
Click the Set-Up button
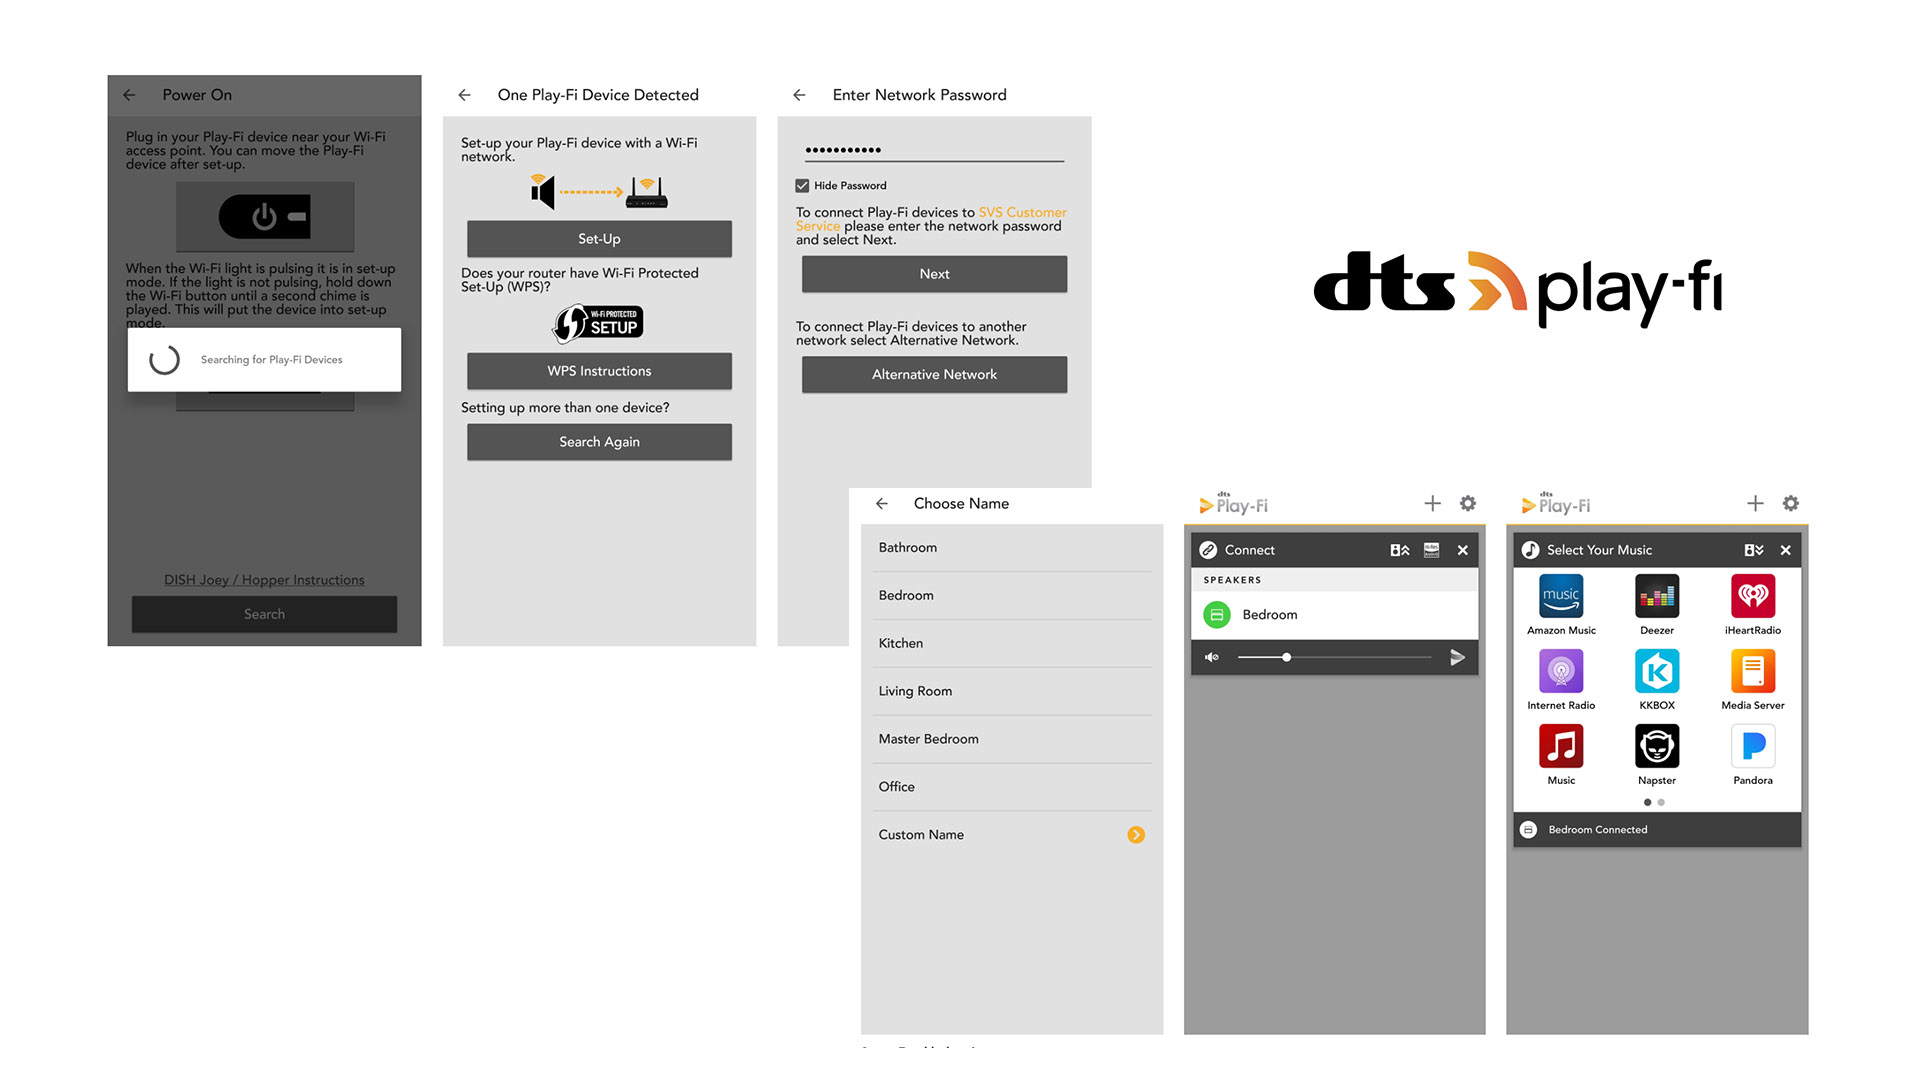597,239
